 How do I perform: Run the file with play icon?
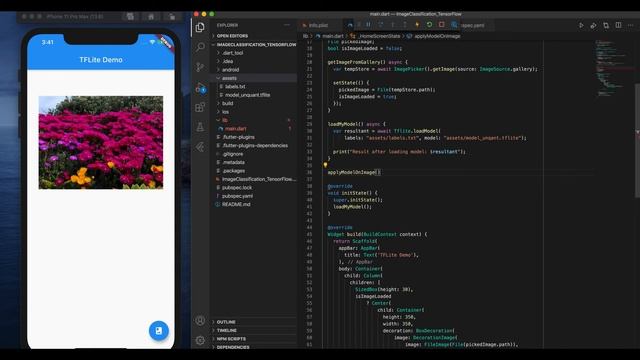581,25
